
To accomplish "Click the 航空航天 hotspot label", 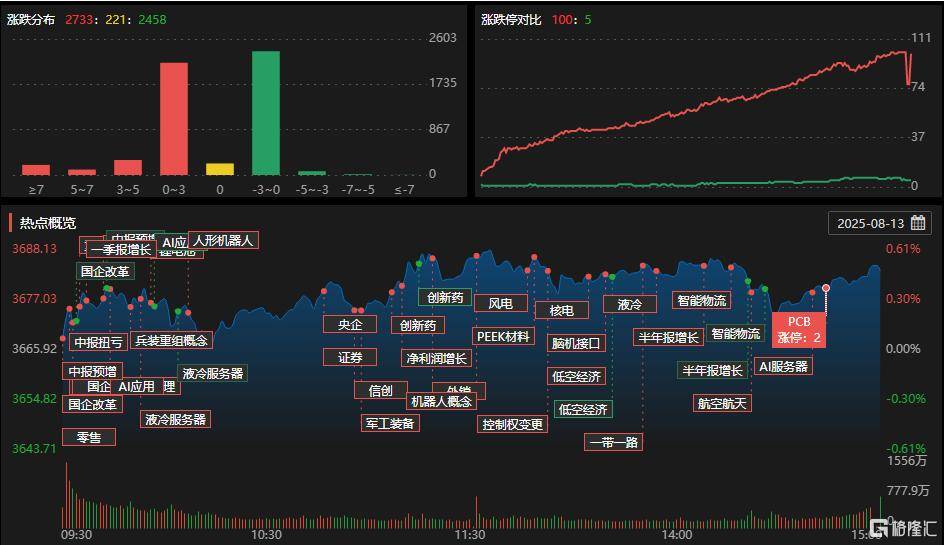I will (x=722, y=403).
